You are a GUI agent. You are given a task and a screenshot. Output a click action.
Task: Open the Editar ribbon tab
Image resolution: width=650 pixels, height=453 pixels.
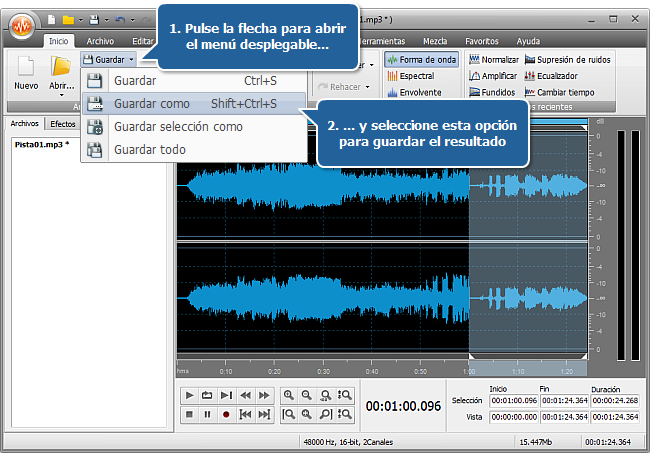143,41
